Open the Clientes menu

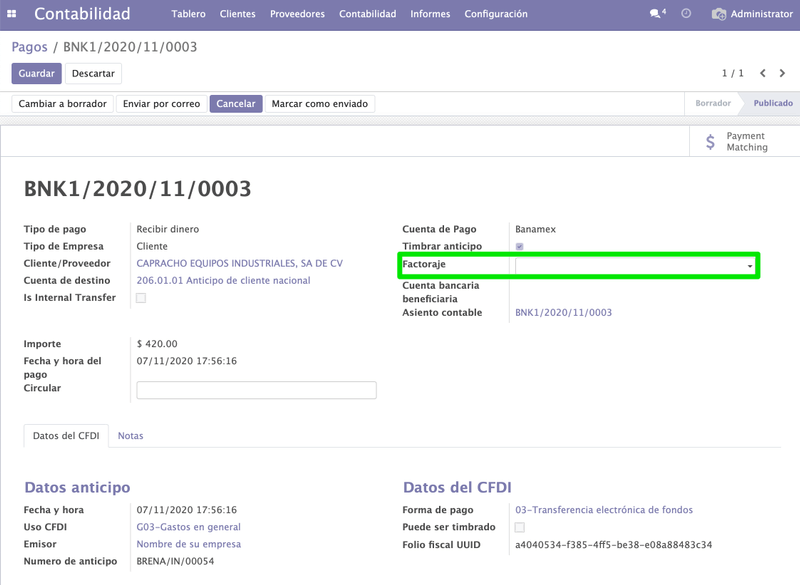tap(237, 14)
